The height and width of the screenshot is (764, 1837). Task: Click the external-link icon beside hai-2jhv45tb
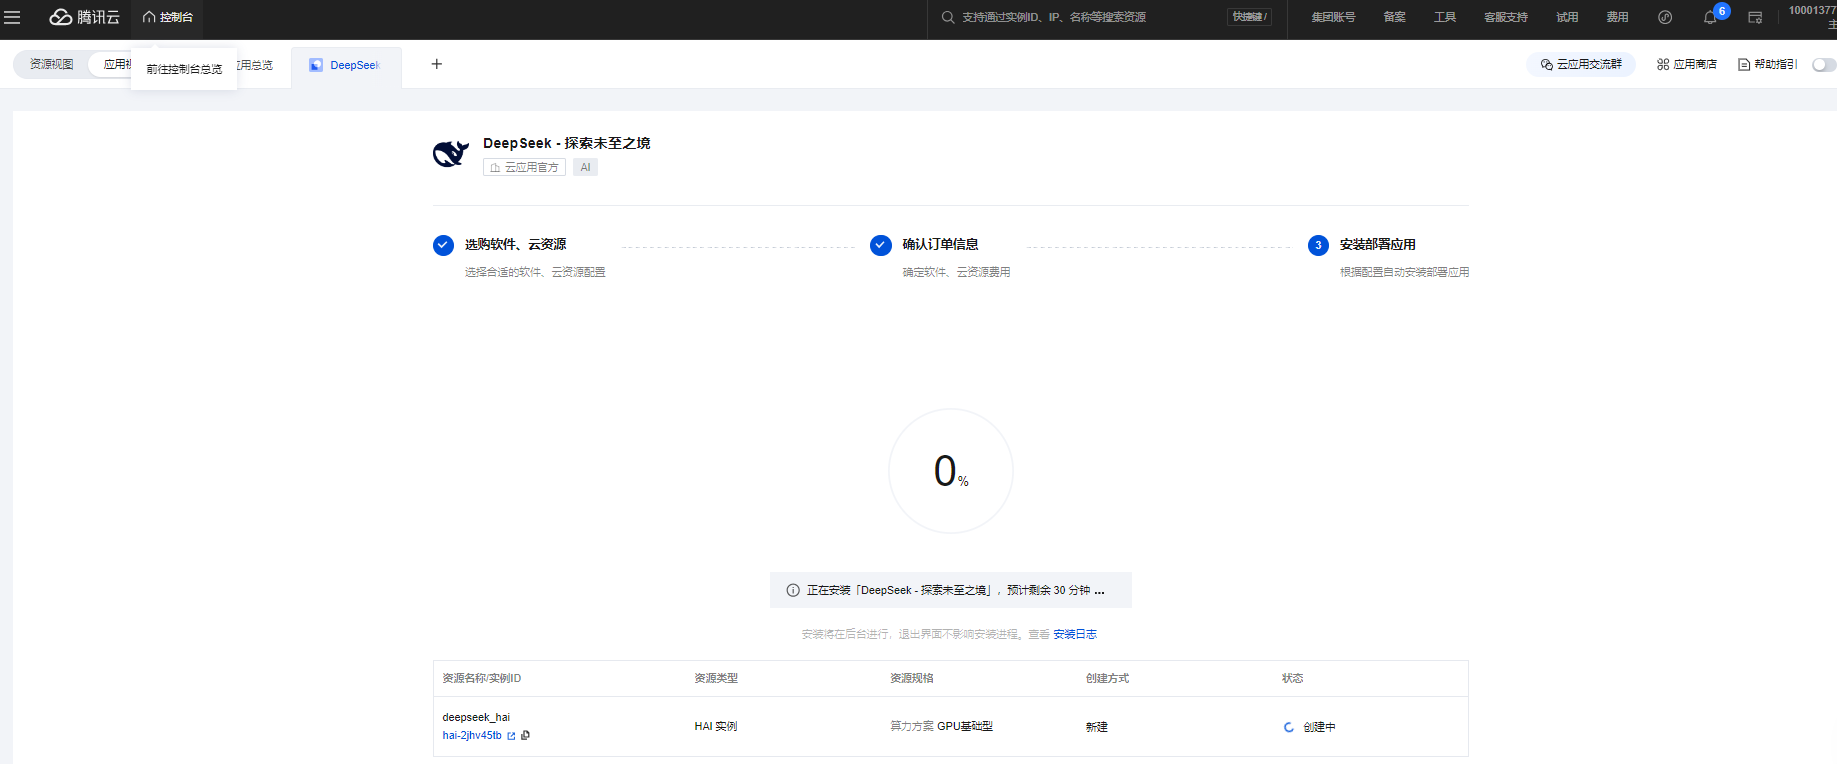tap(511, 736)
